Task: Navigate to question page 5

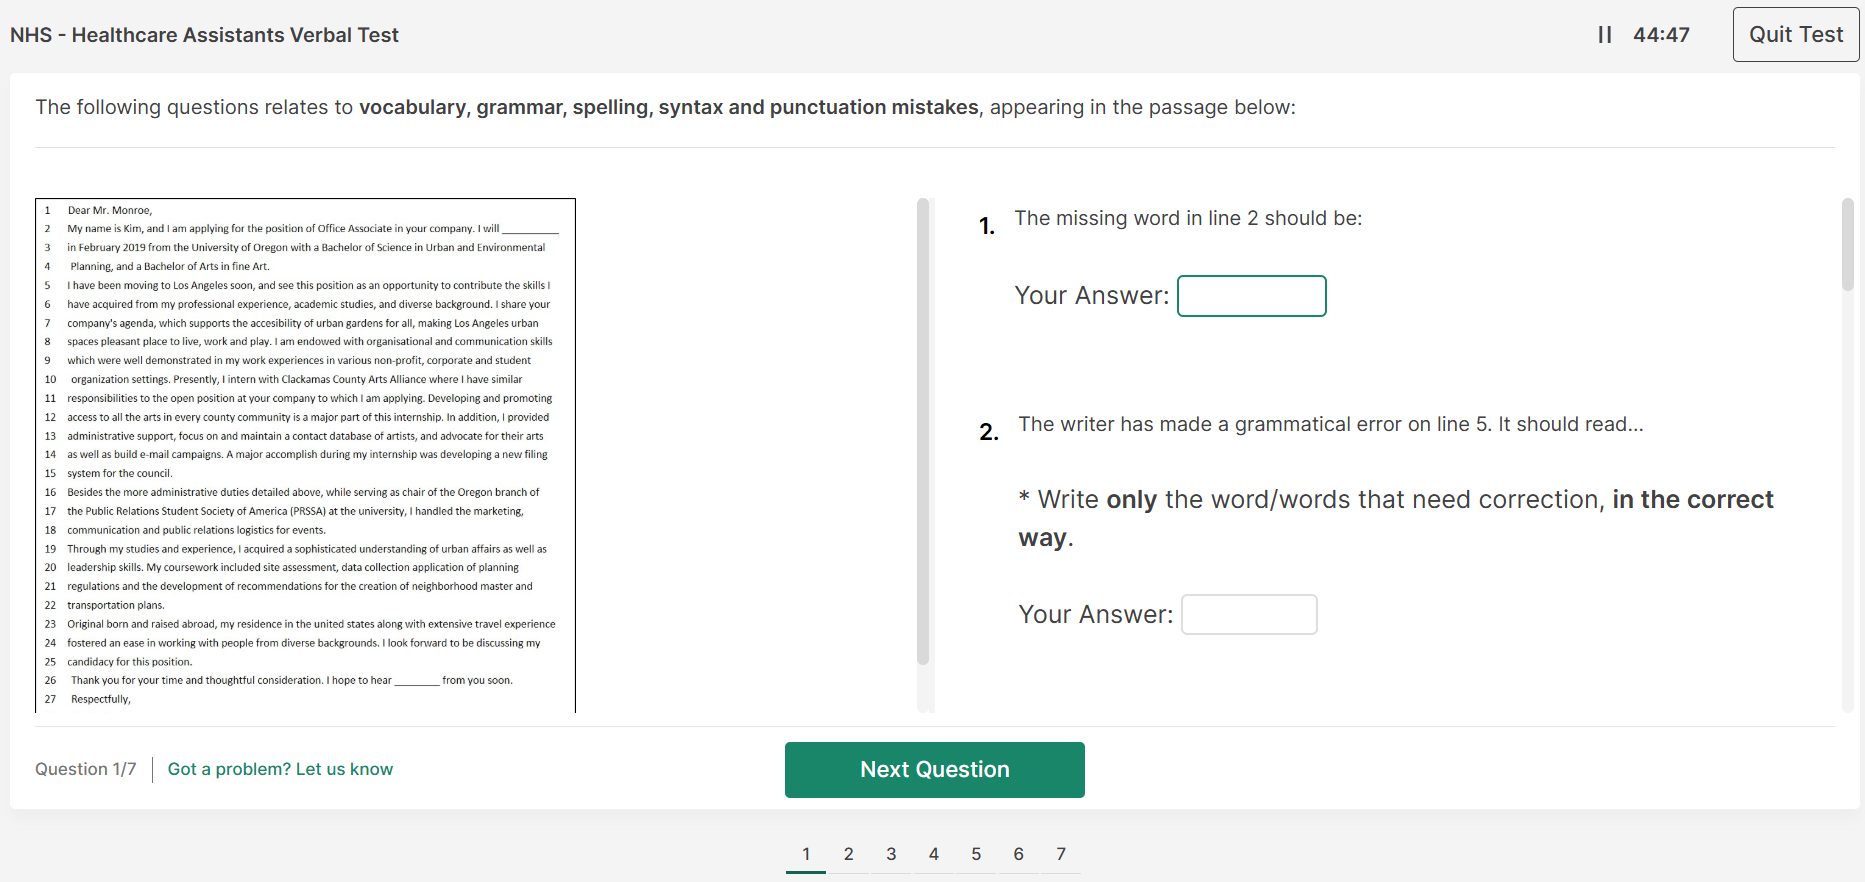Action: click(976, 854)
